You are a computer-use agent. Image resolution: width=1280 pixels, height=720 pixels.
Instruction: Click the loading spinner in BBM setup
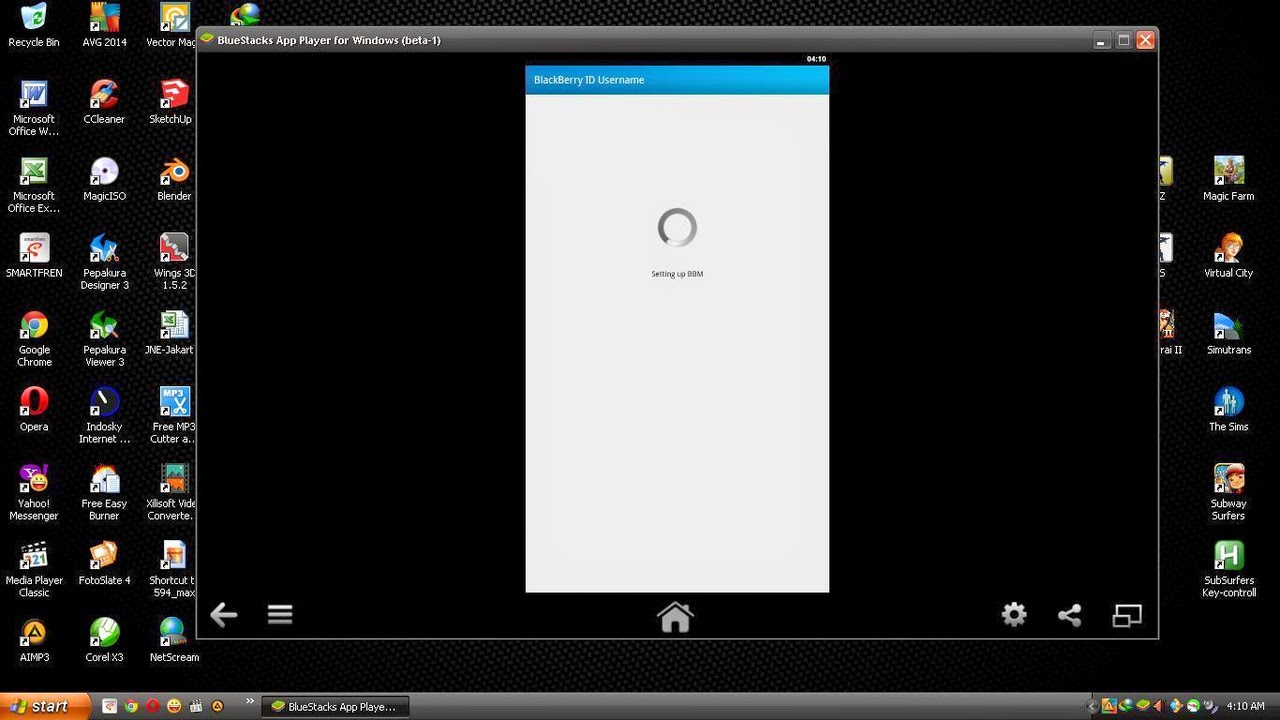[x=677, y=228]
